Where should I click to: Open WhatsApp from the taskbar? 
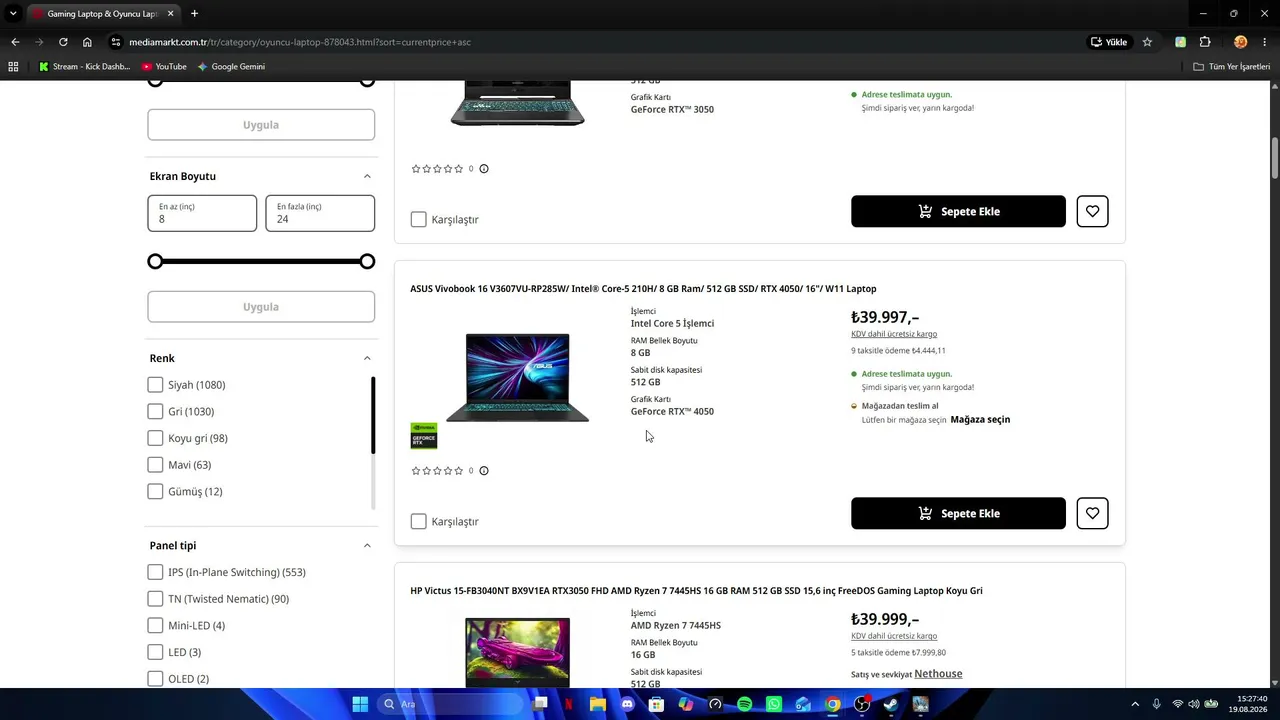click(x=774, y=704)
